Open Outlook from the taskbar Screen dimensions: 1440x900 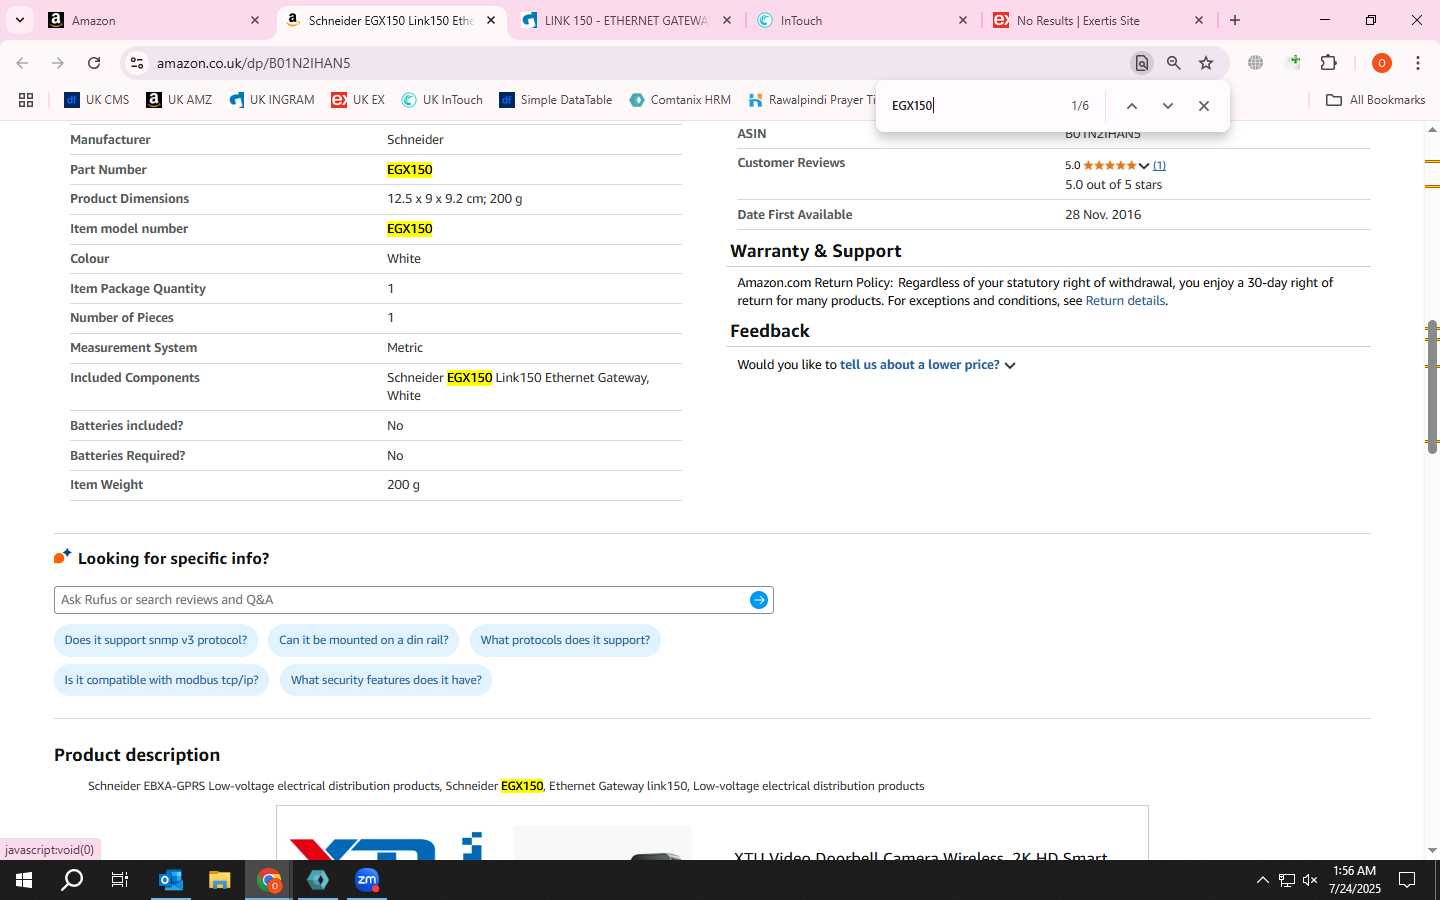click(x=171, y=880)
